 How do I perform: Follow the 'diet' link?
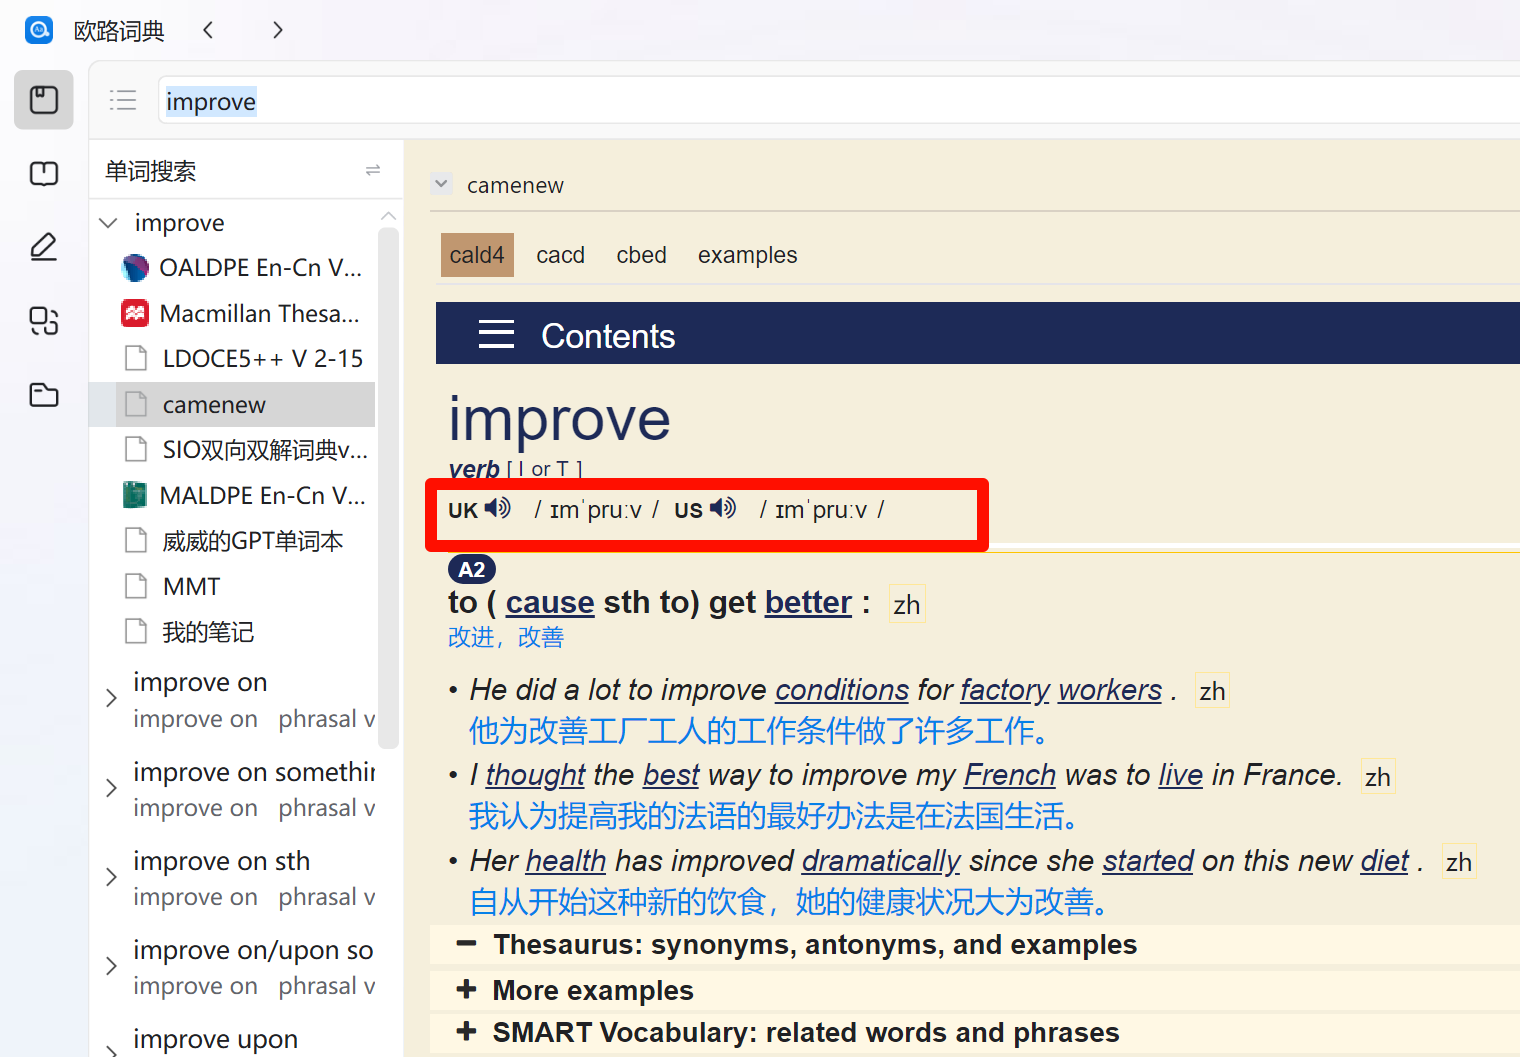pos(1385,861)
